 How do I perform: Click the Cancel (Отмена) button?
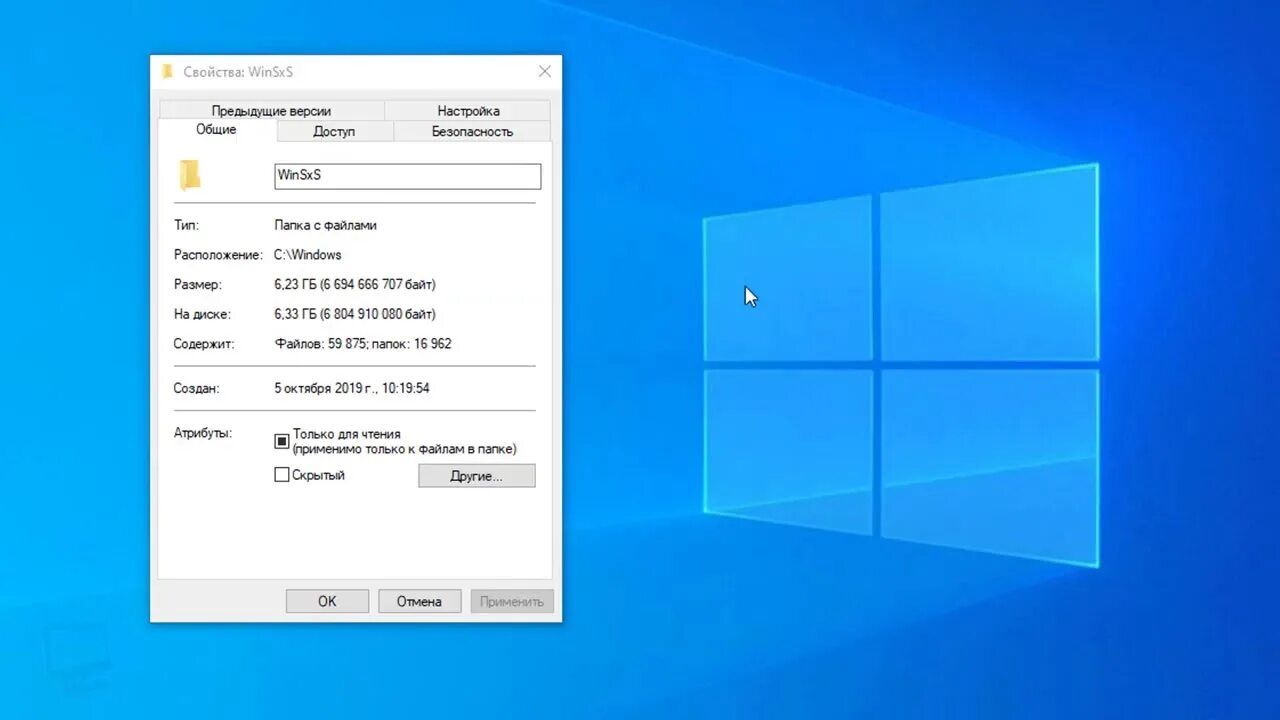419,601
